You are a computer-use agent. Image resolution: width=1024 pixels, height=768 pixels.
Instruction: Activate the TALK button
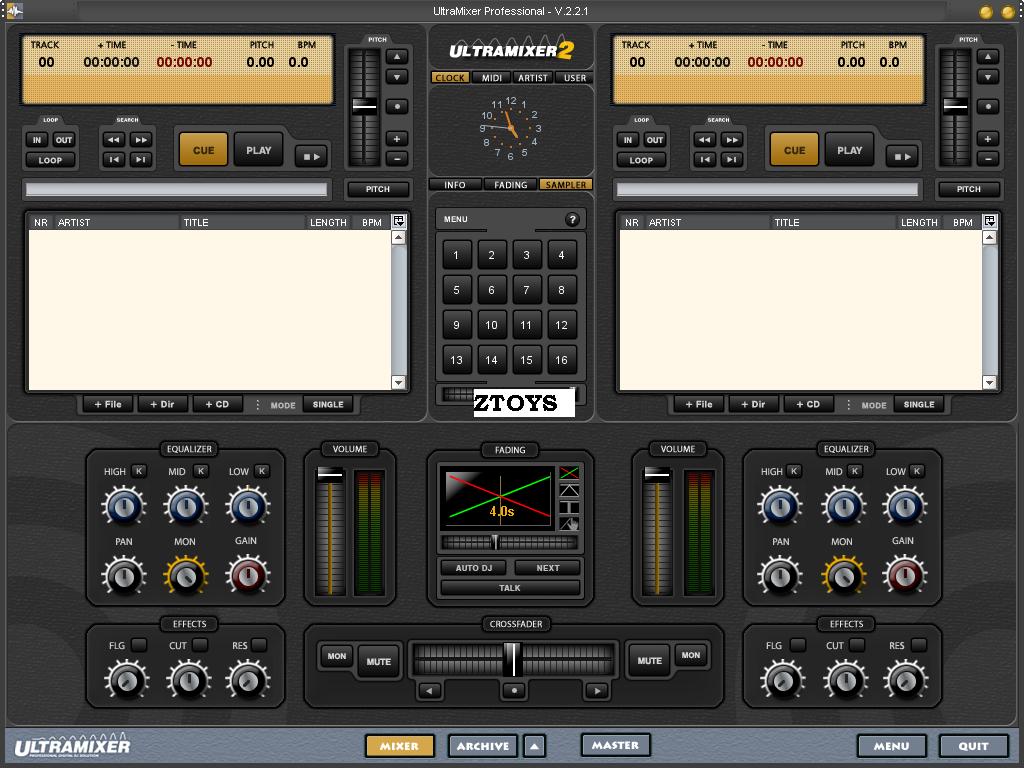(x=510, y=588)
